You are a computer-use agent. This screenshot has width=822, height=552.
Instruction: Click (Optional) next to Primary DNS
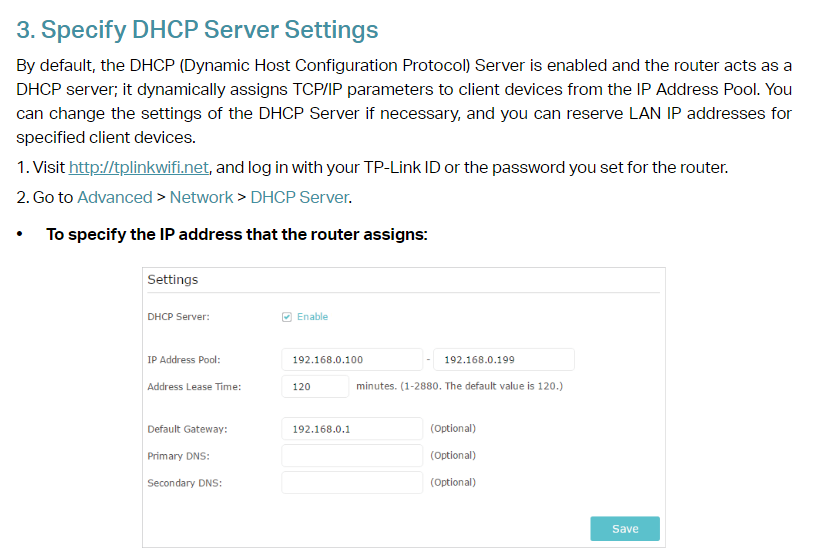453,455
